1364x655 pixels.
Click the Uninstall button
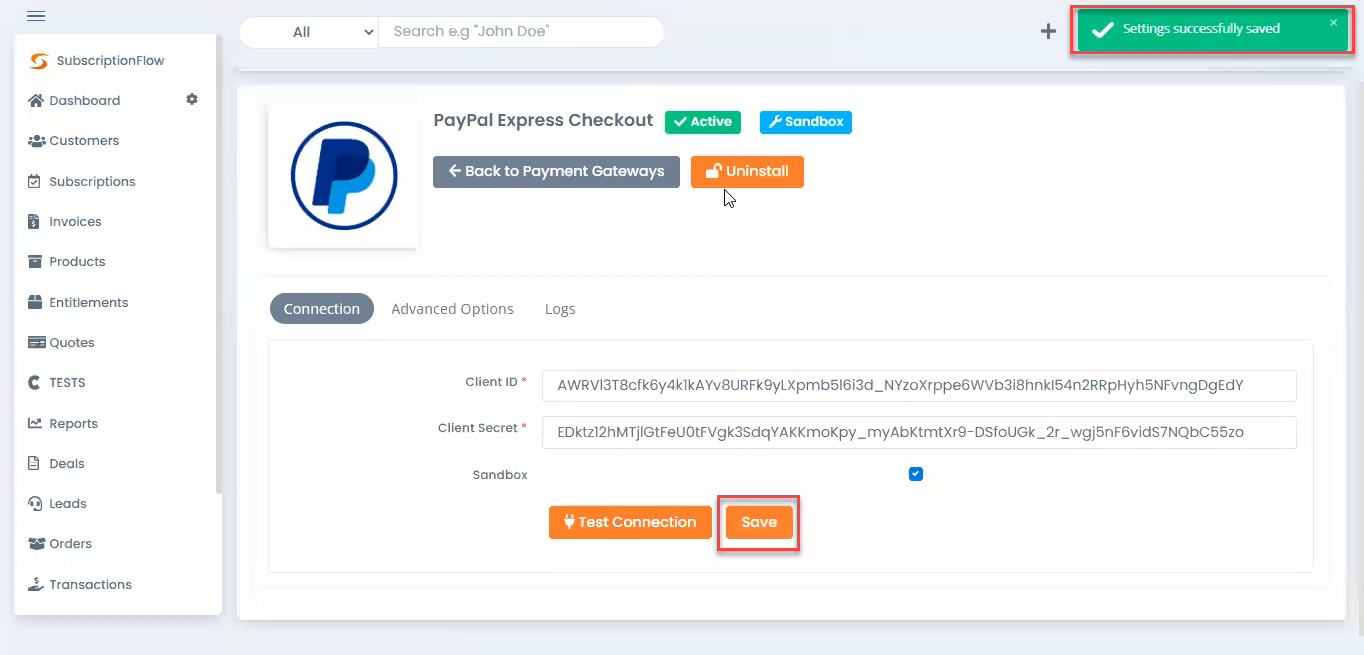point(747,171)
